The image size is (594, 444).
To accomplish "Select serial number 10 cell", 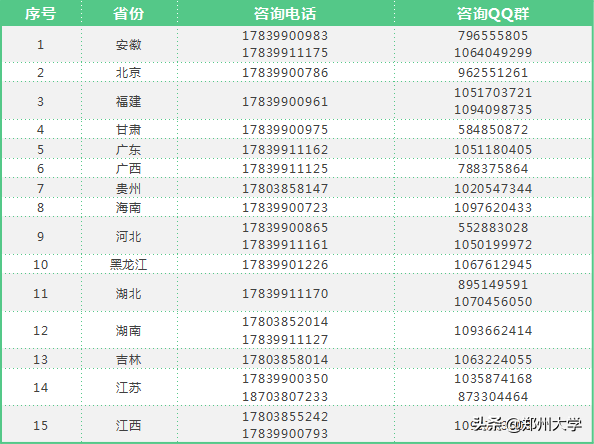I will [x=41, y=264].
